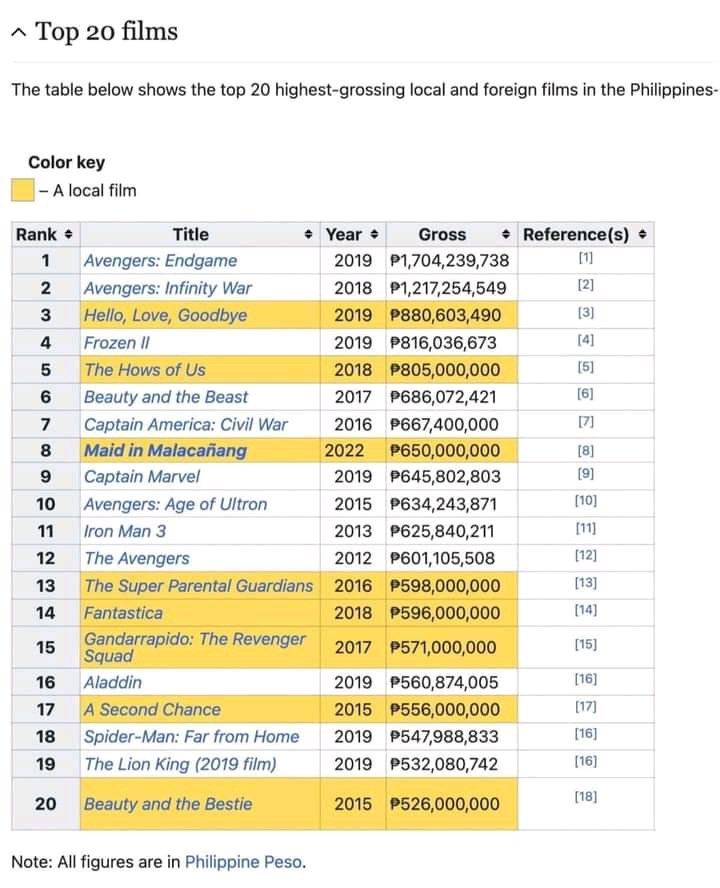Follow the Philippine Peso link

[x=243, y=862]
